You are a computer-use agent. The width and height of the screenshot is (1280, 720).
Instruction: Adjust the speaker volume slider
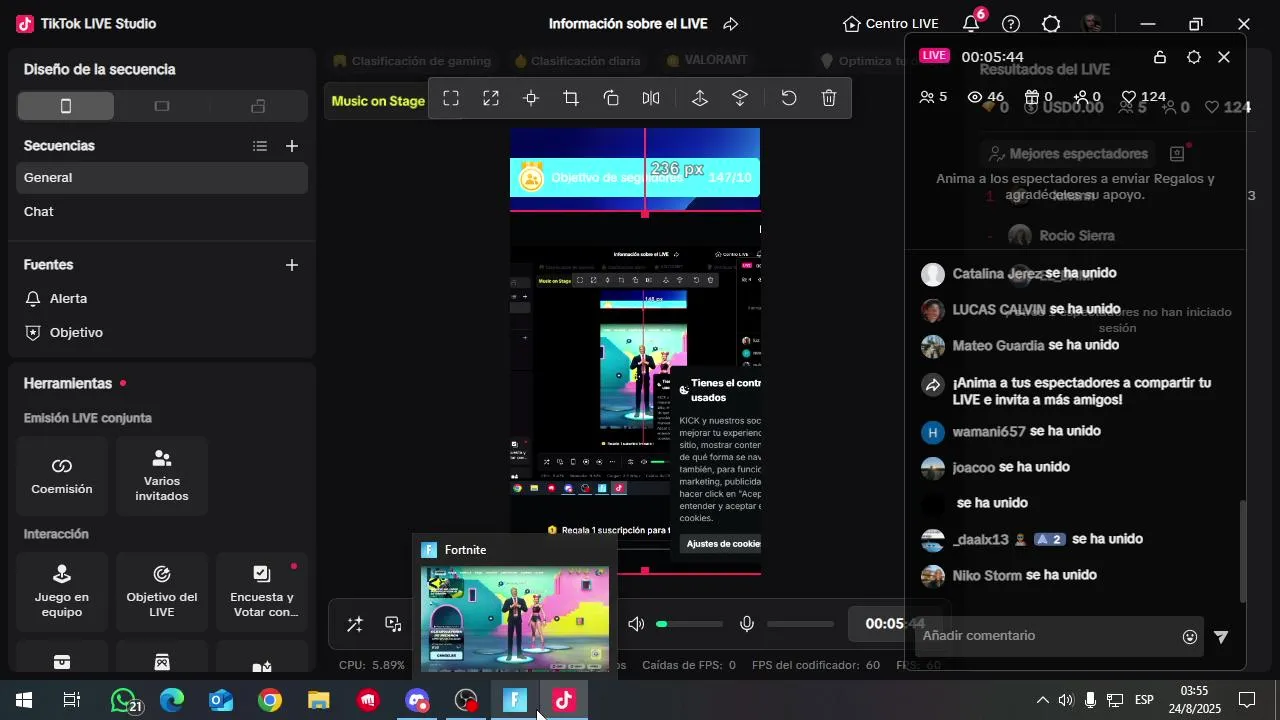690,624
